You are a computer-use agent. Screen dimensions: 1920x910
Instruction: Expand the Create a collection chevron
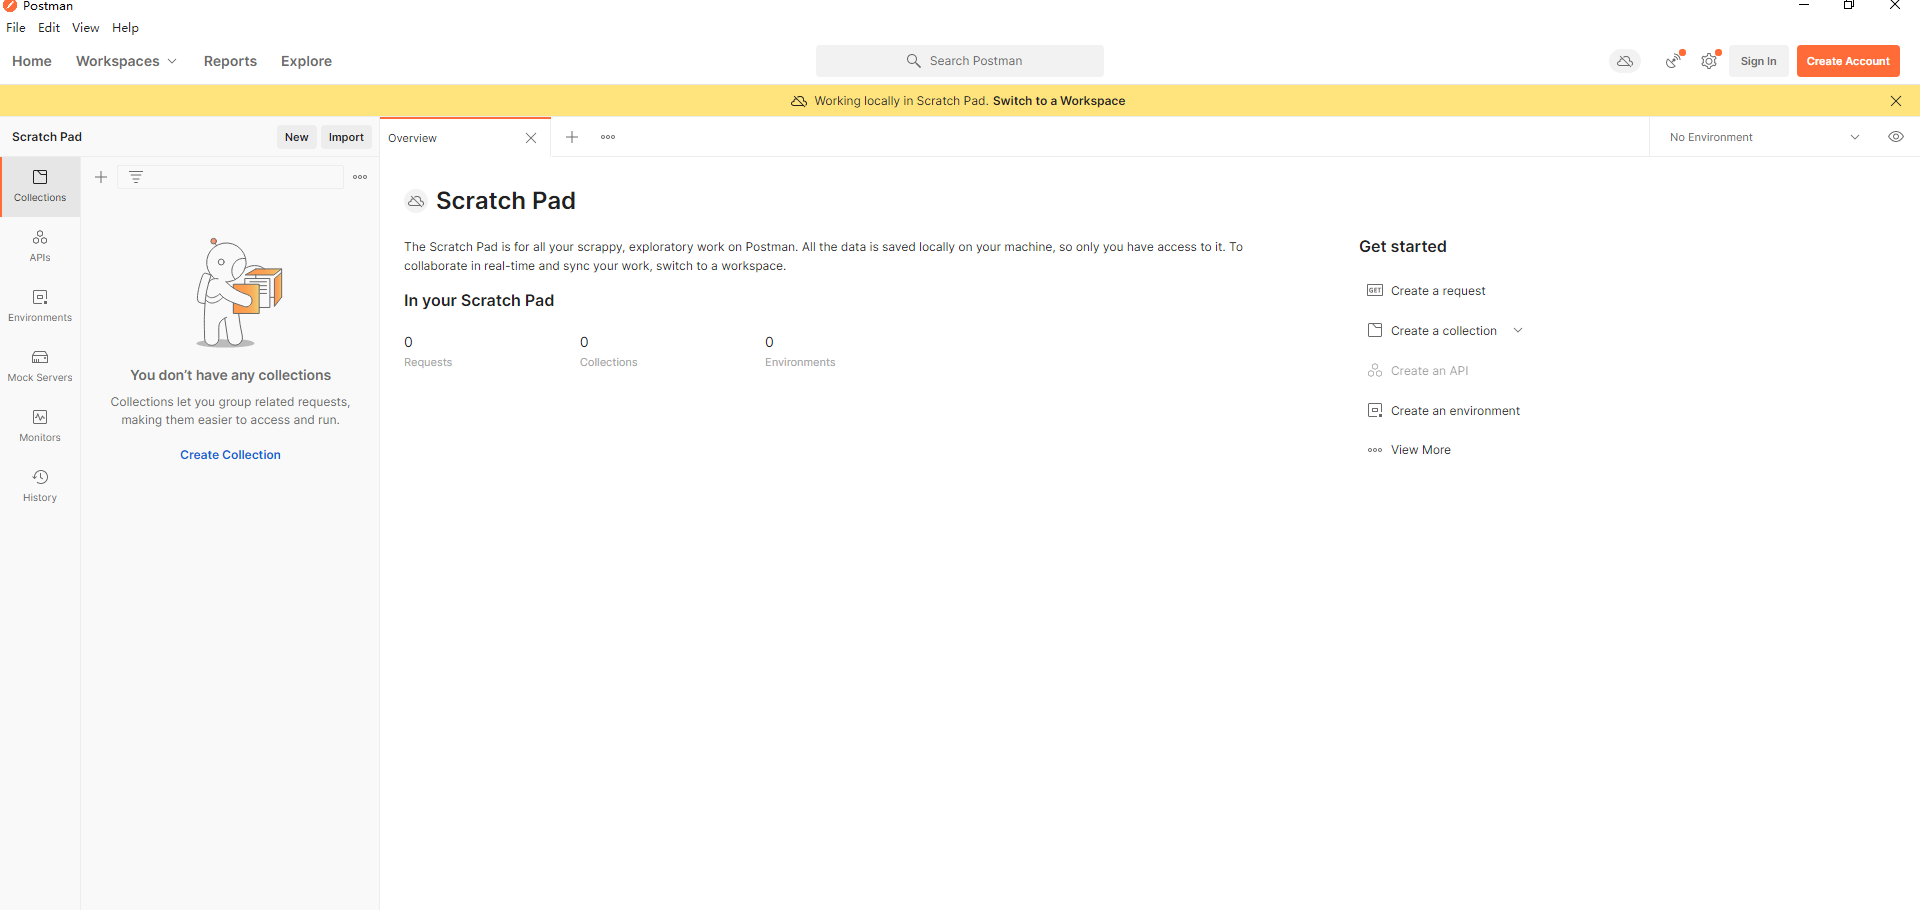[1518, 330]
